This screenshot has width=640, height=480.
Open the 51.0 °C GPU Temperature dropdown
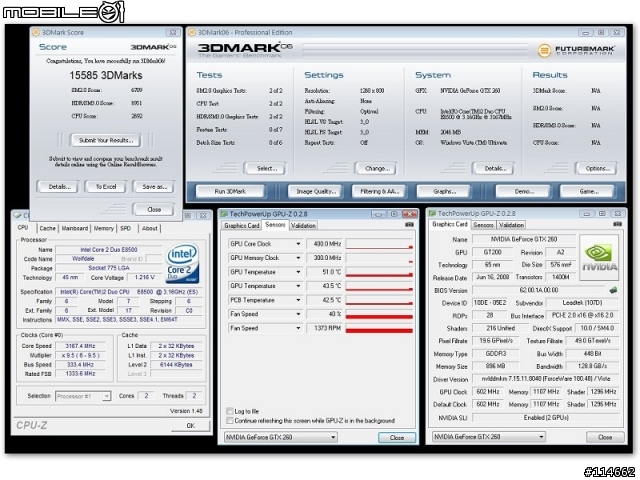(x=298, y=272)
